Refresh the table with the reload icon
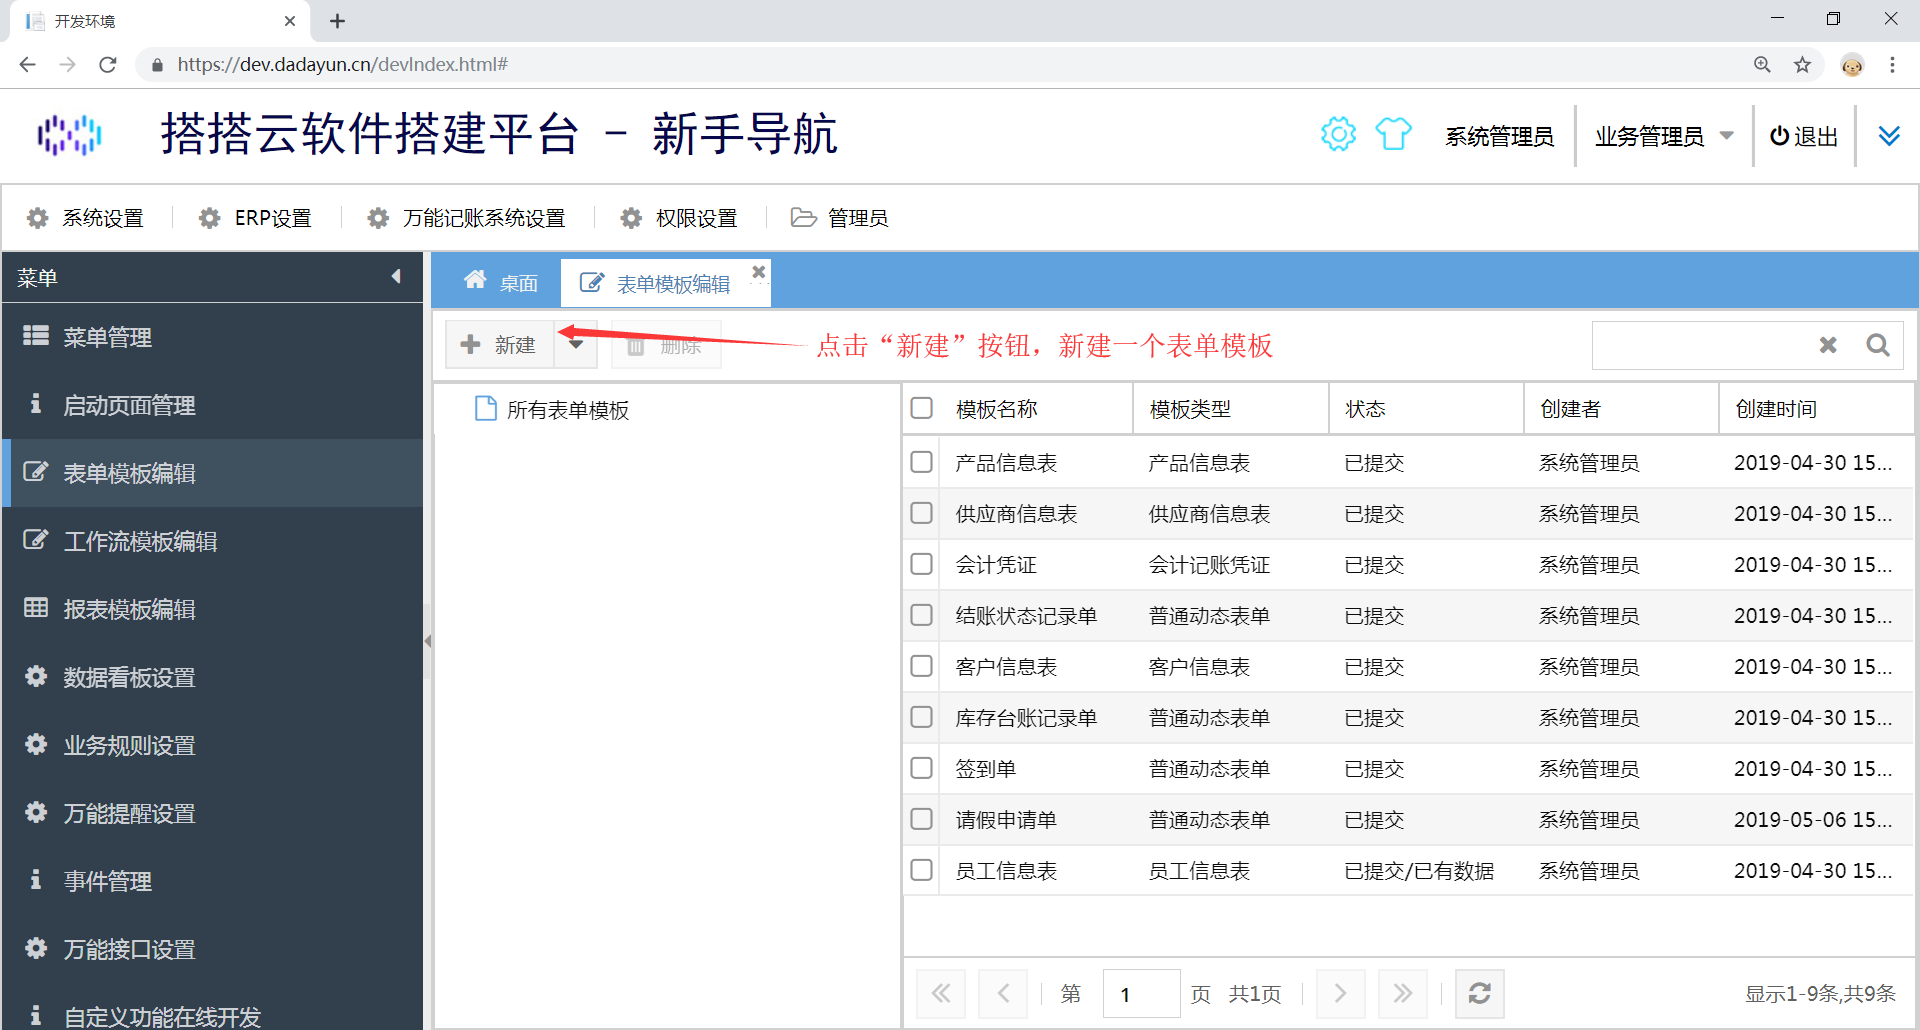The height and width of the screenshot is (1030, 1920). [x=1480, y=994]
